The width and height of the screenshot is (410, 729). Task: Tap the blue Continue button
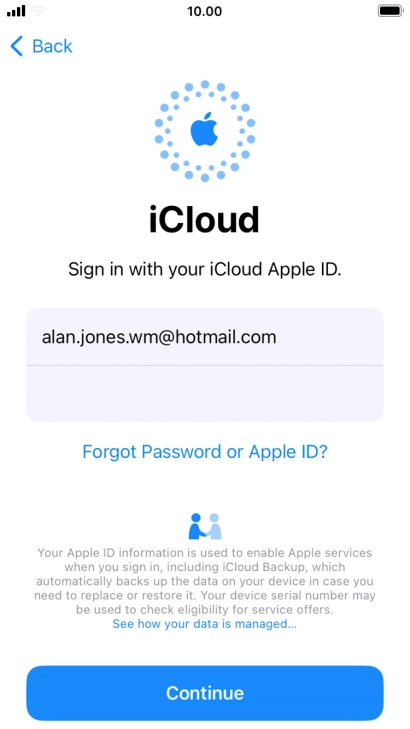tap(205, 693)
